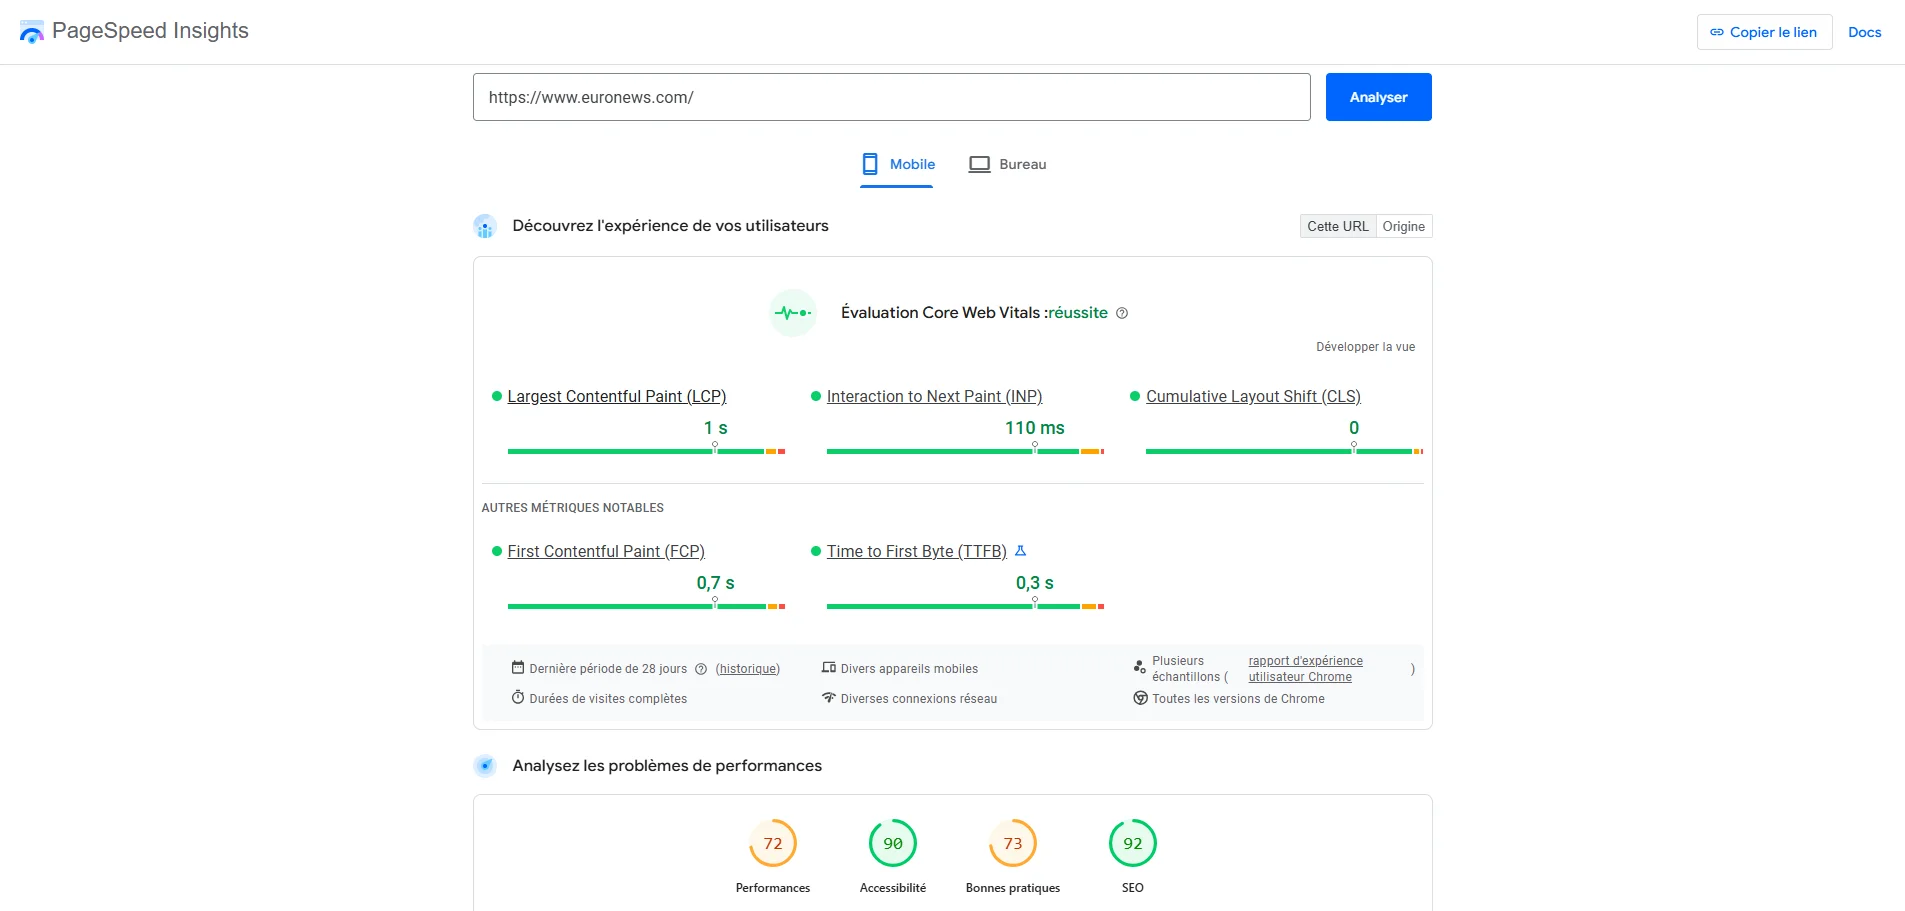
Task: Click the speedometer icon beside "Analysez les problèmes de performances"
Action: tap(486, 766)
